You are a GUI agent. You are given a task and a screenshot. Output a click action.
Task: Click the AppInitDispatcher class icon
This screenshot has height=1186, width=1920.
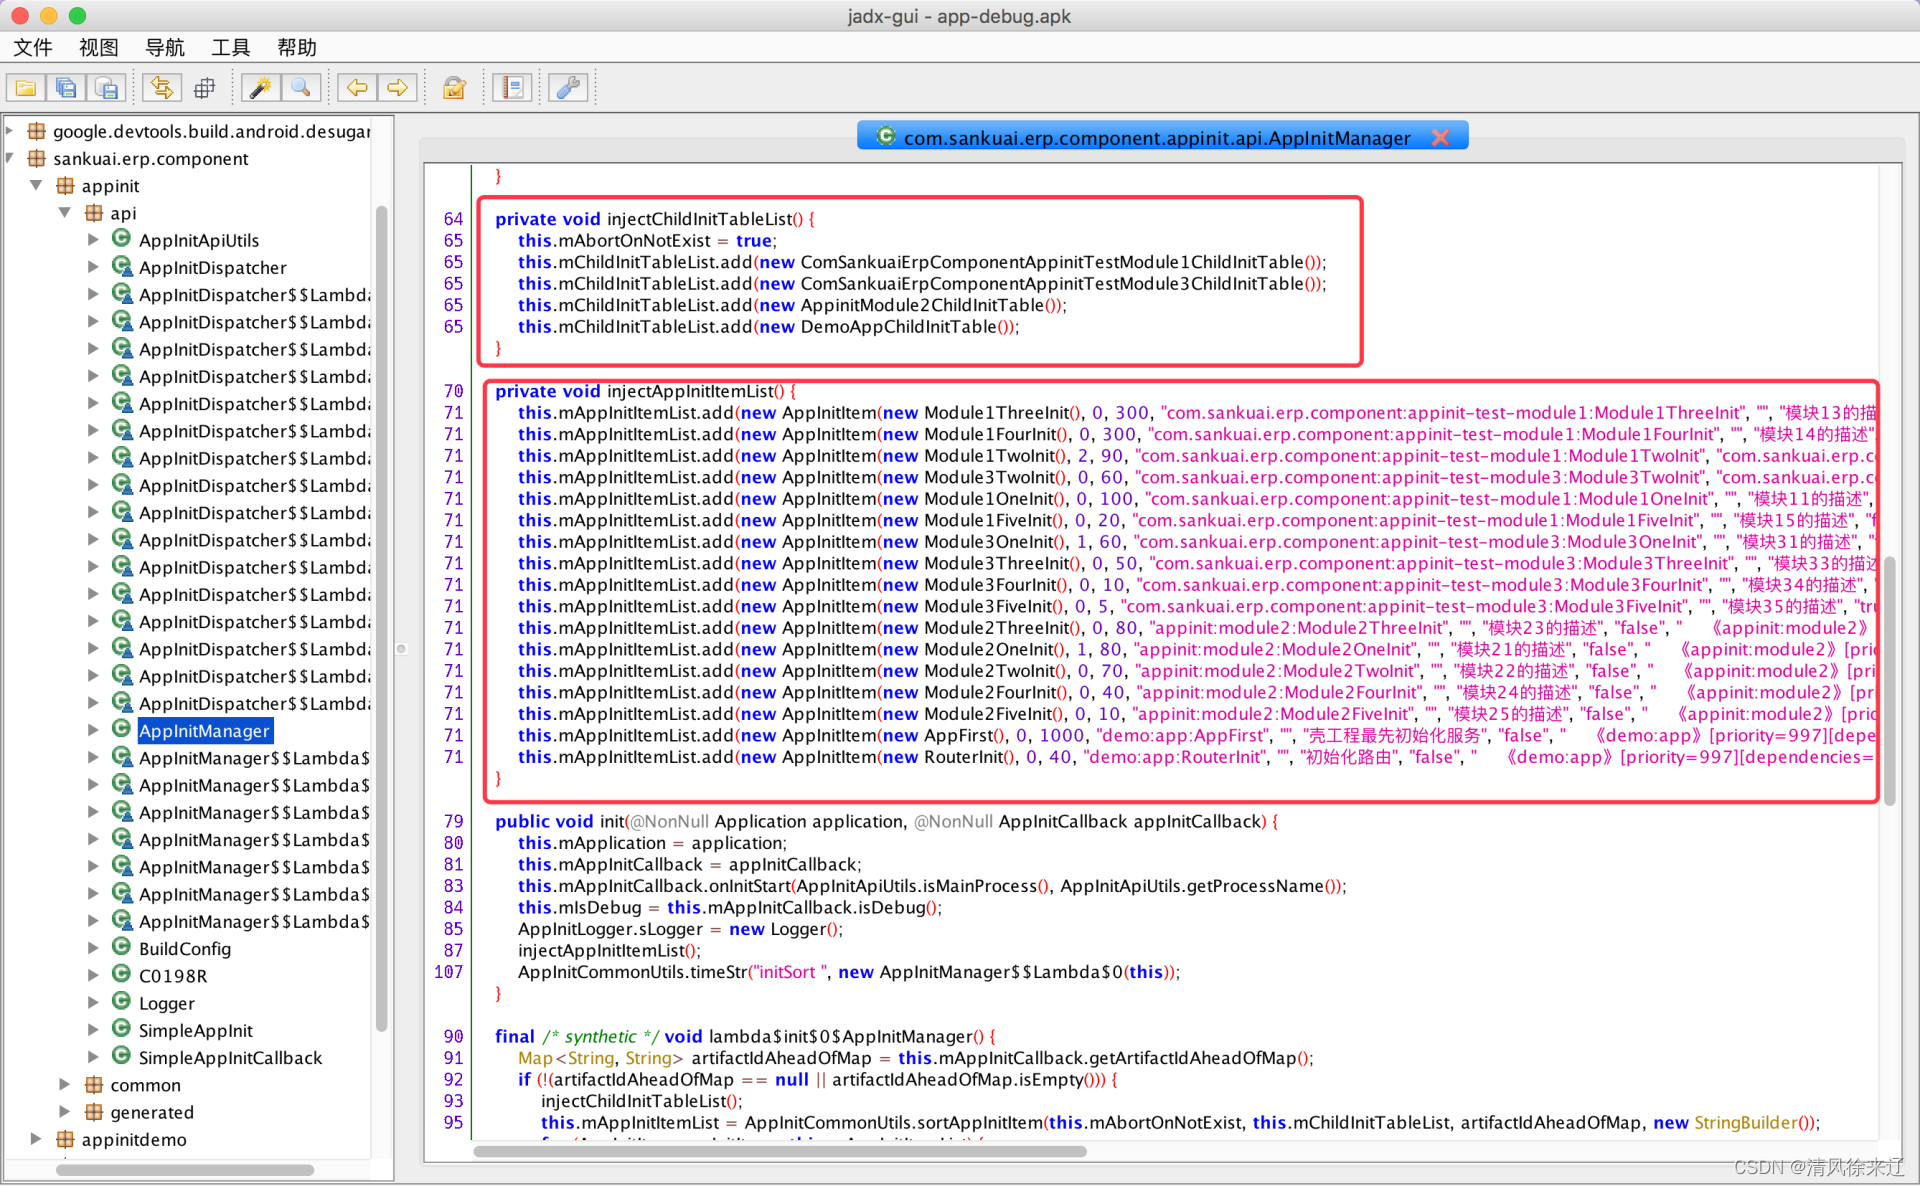coord(121,266)
